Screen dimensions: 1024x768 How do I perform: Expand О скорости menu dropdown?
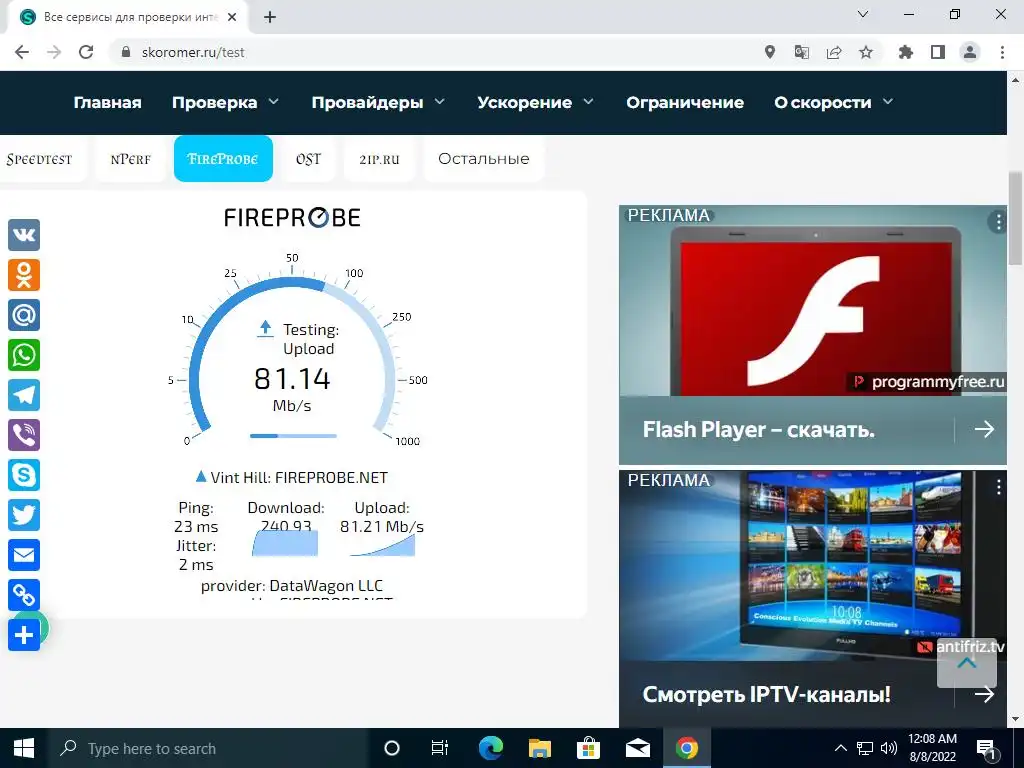(x=888, y=102)
